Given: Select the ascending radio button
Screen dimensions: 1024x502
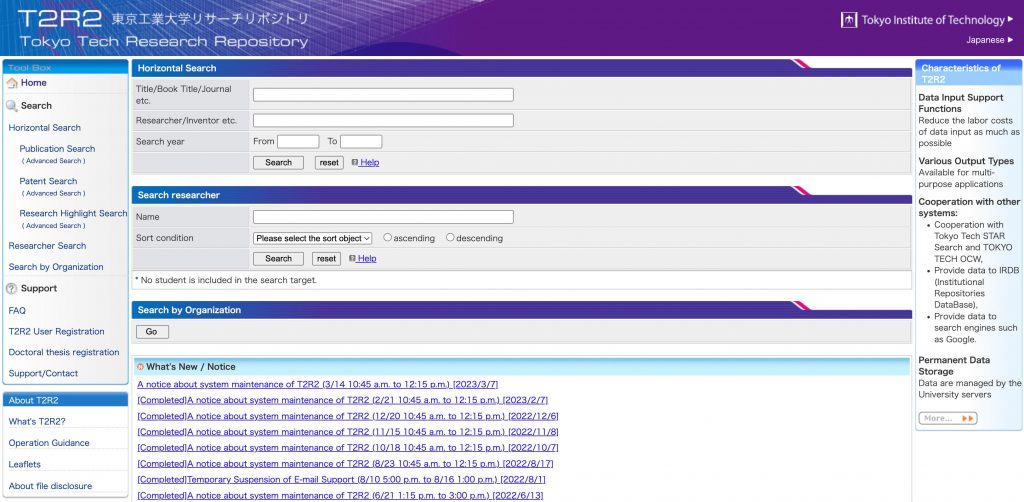Looking at the screenshot, I should (x=387, y=238).
